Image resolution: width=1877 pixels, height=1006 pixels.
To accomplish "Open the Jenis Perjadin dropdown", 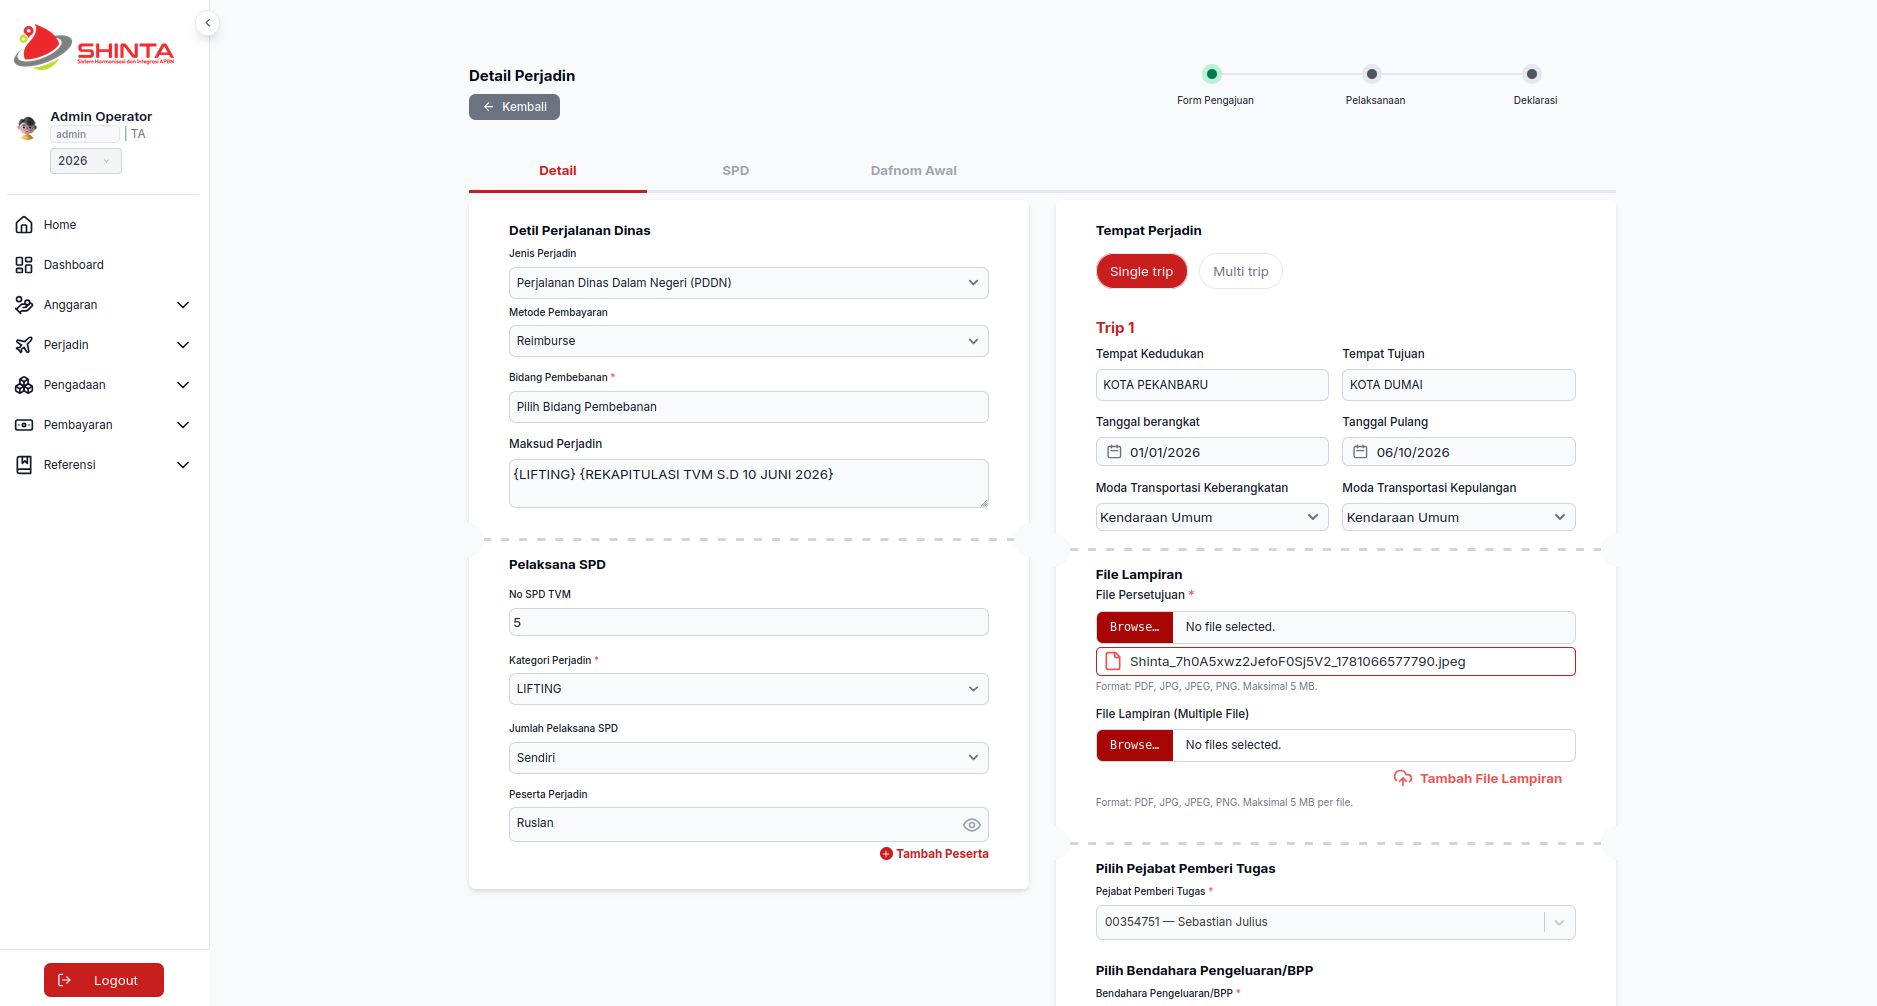I will click(x=748, y=283).
